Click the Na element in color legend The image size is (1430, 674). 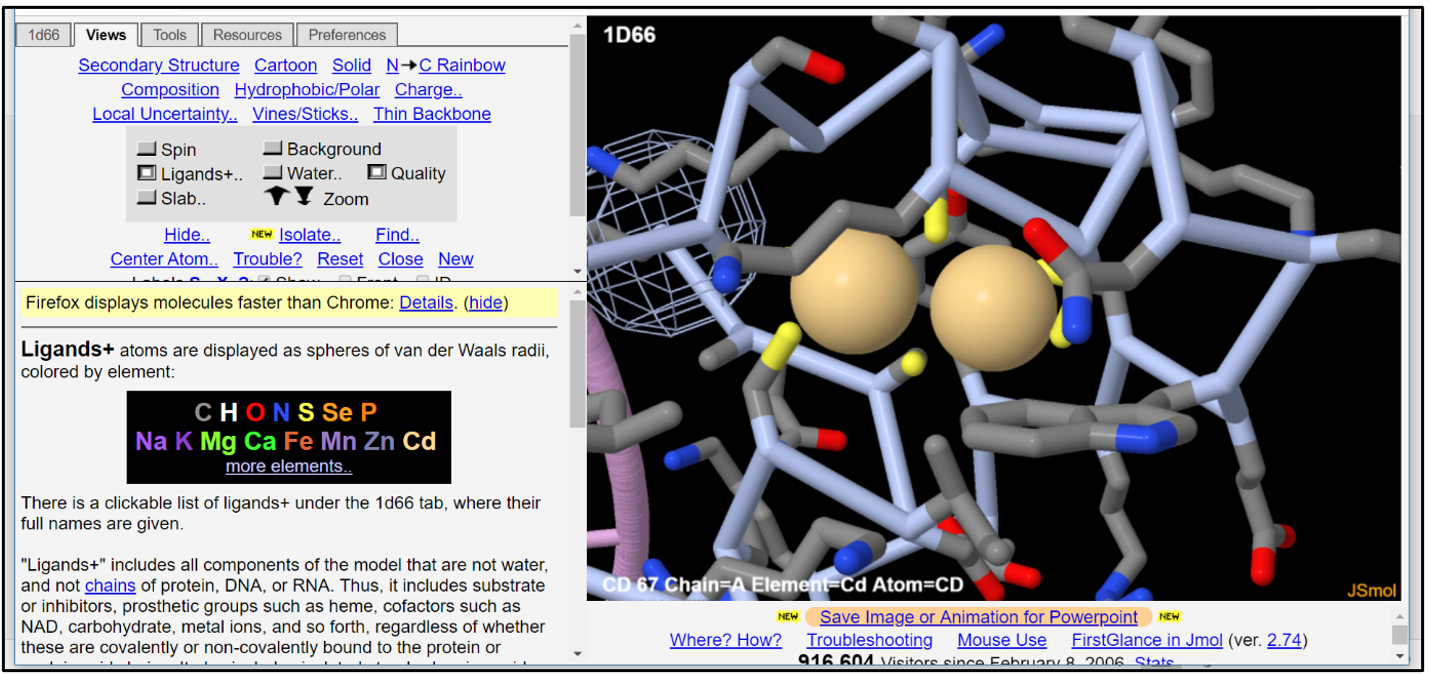click(152, 441)
